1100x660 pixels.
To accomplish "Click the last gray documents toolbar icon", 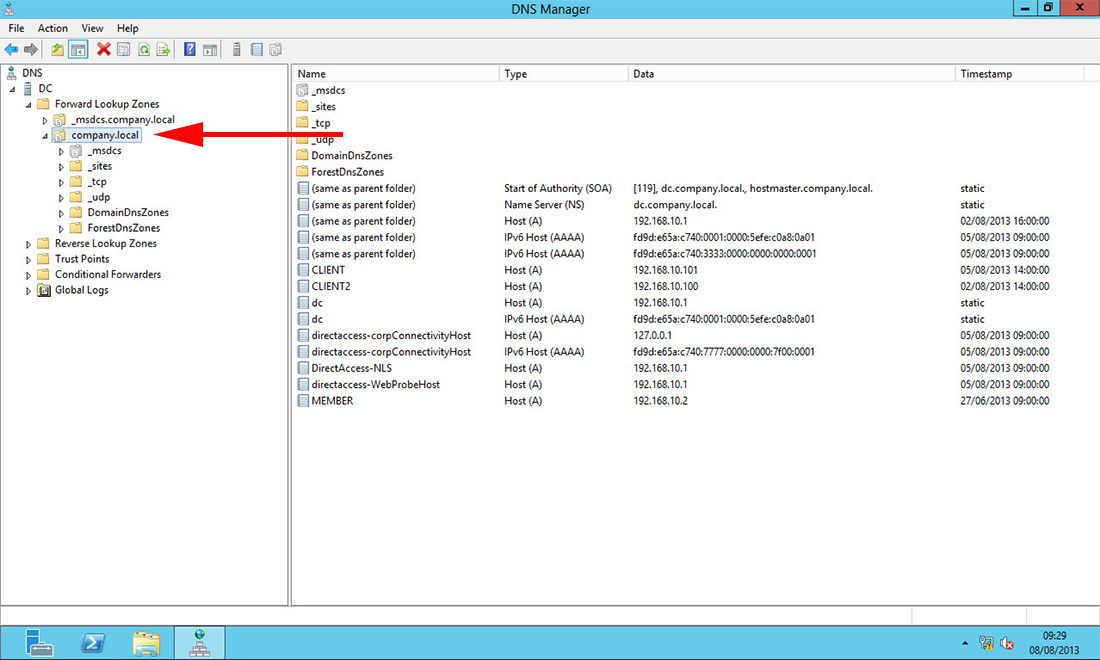I will click(x=276, y=50).
